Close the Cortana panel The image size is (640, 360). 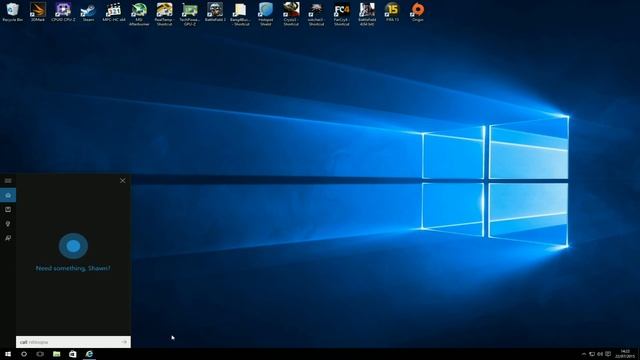122,180
